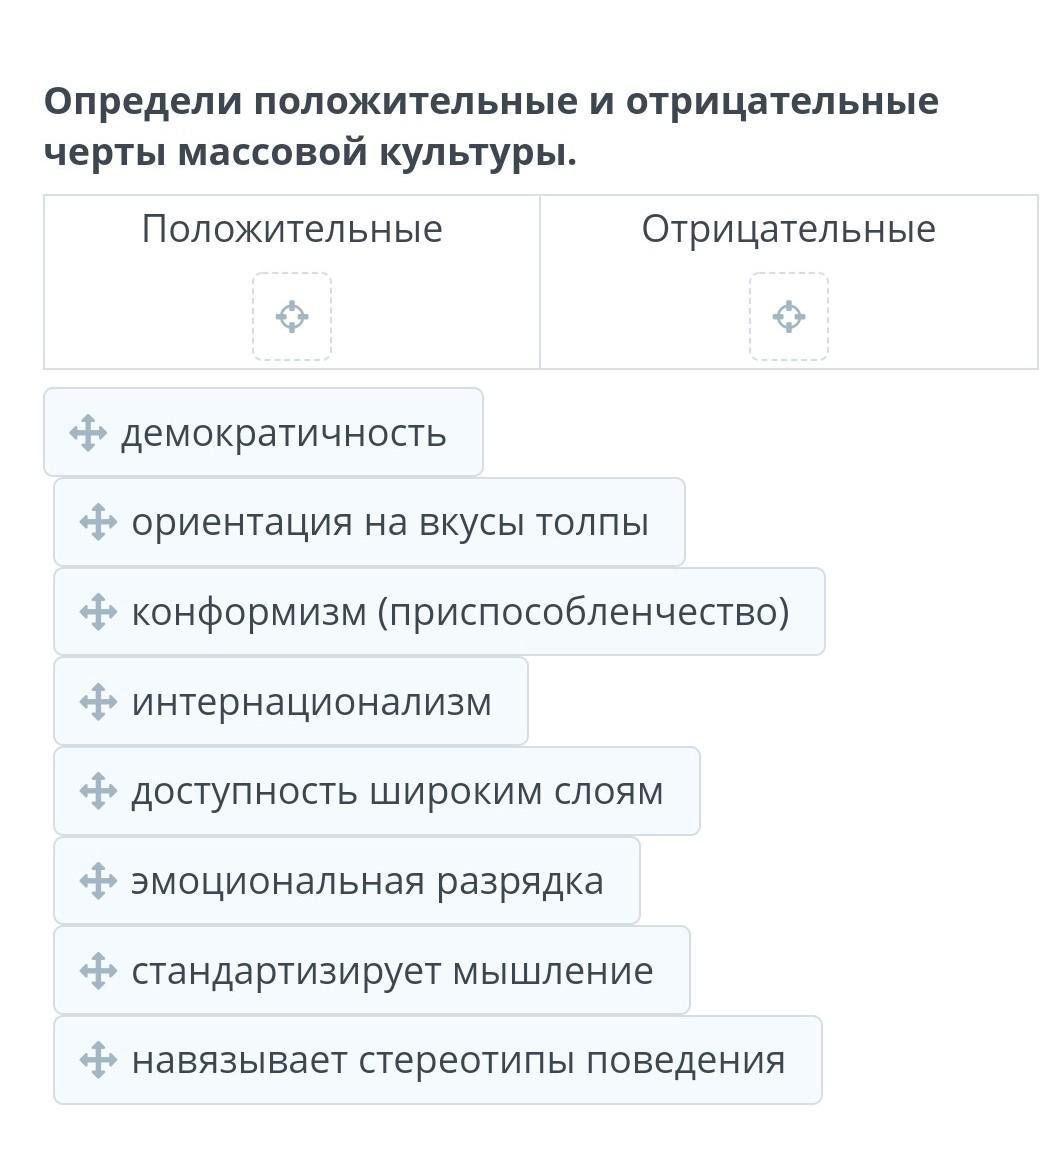This screenshot has height=1170, width=1052.
Task: Click the Отрицательные column header
Action: 789,229
